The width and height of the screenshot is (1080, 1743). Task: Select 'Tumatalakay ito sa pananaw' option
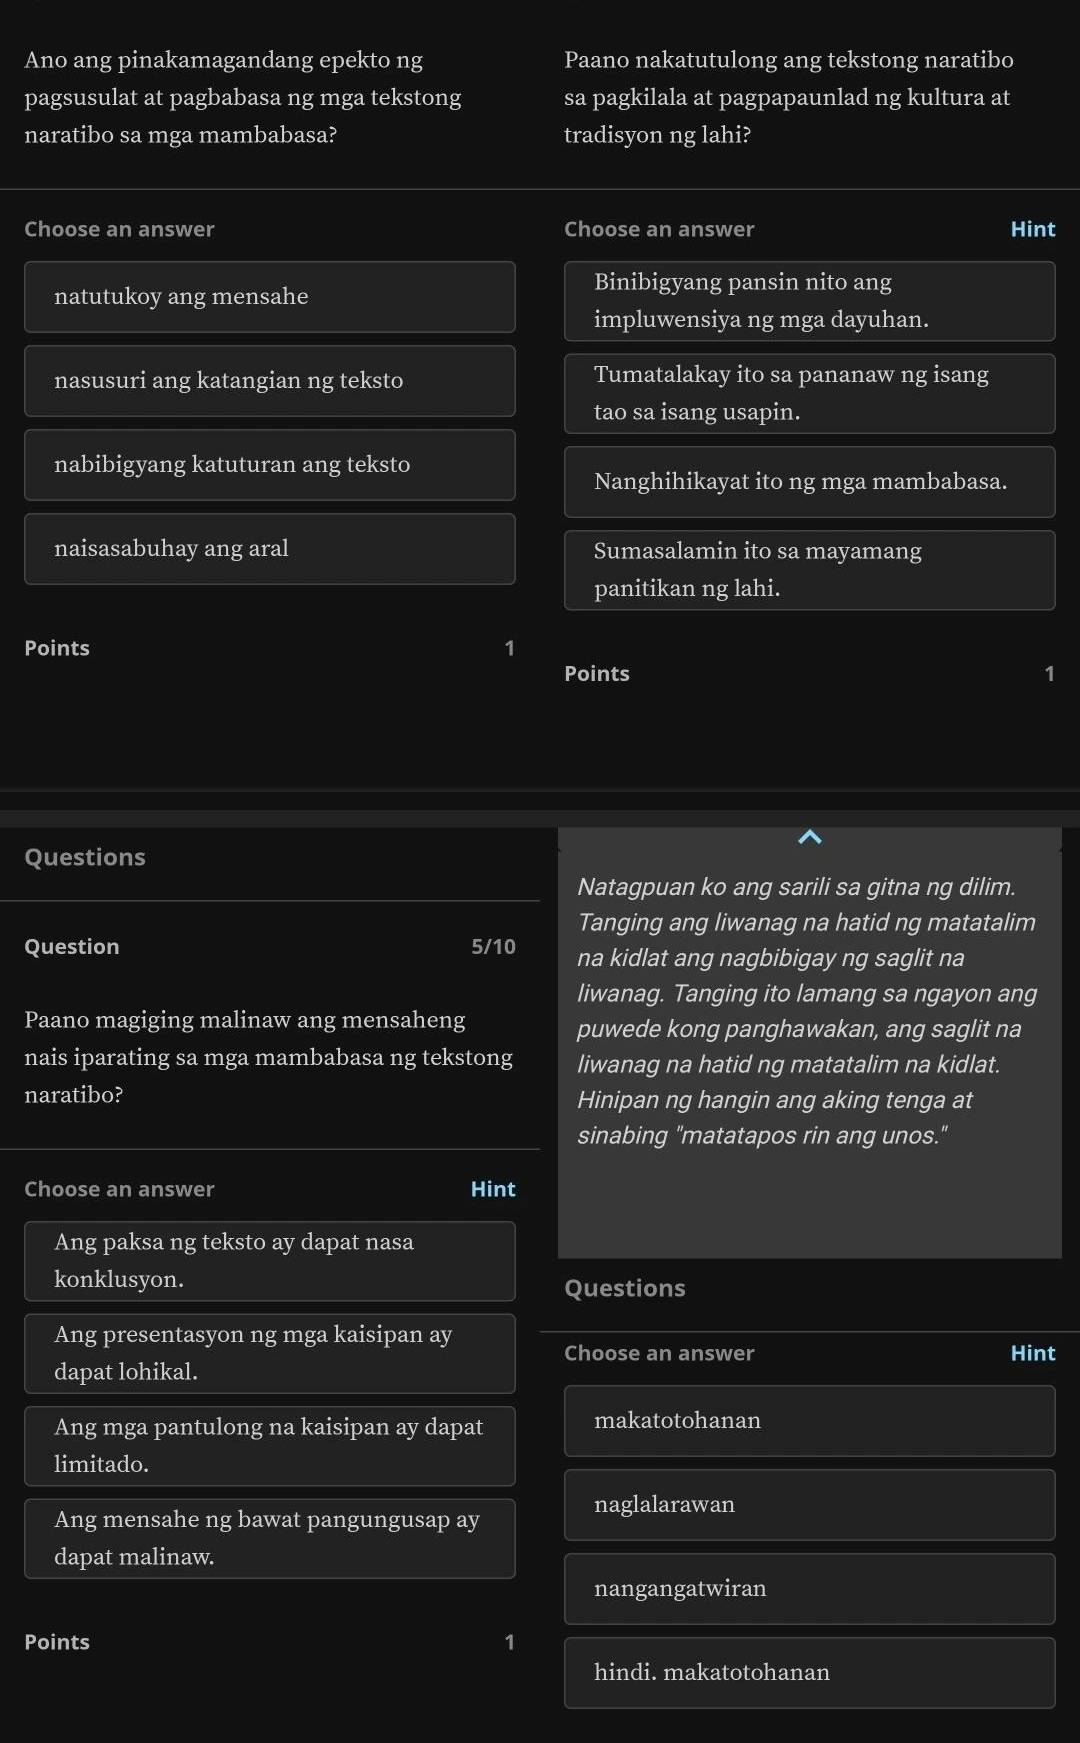(809, 393)
